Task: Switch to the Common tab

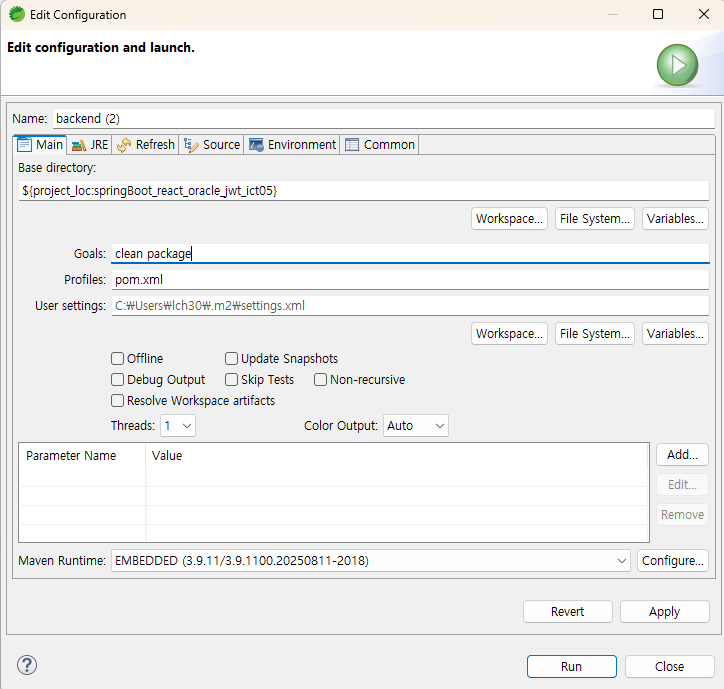Action: tap(380, 145)
